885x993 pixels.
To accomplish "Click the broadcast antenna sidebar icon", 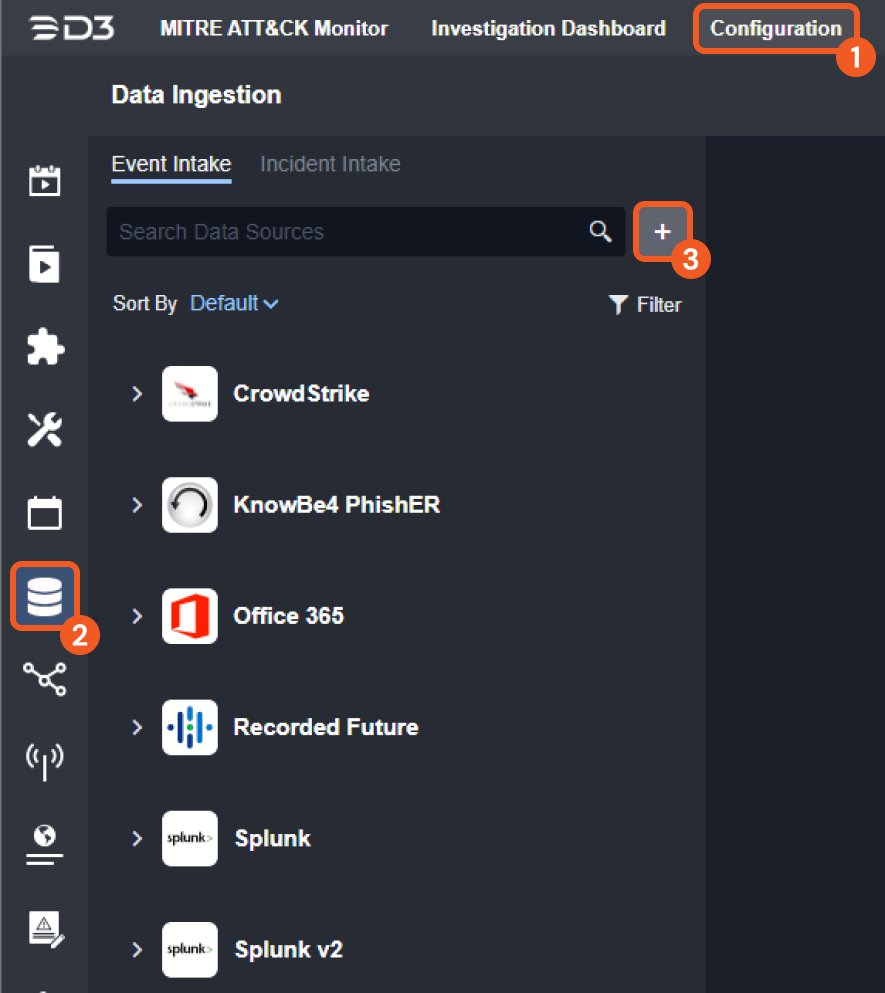I will point(44,760).
